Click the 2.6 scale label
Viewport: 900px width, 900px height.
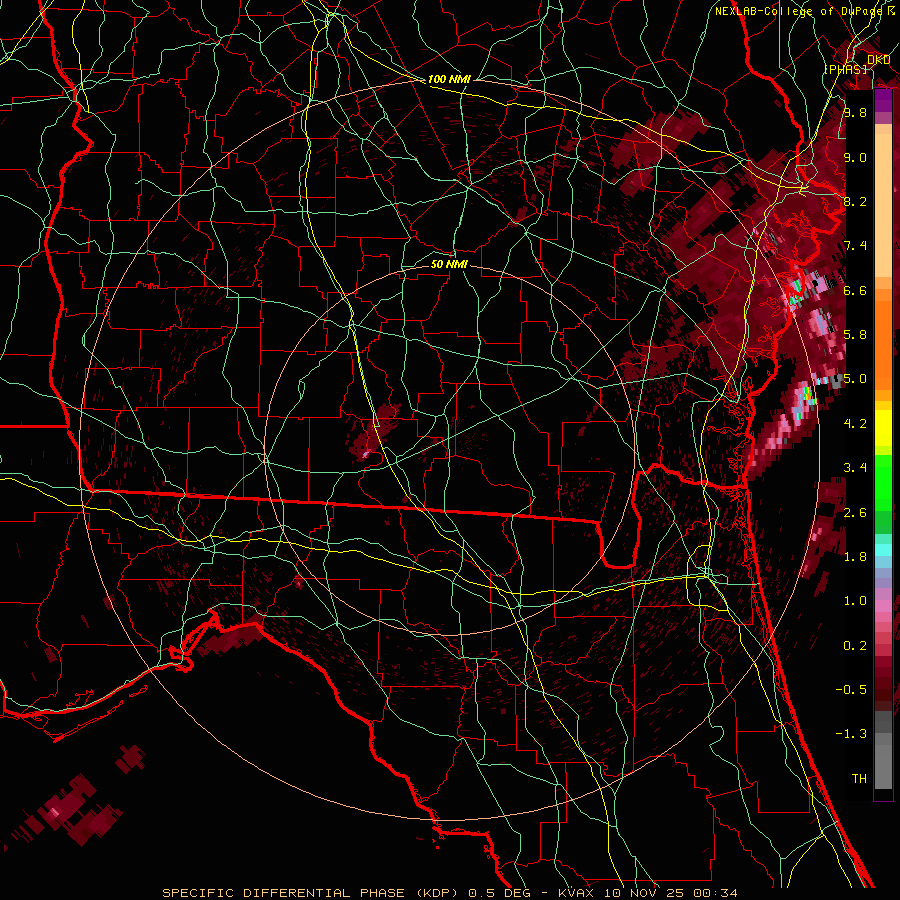(855, 513)
